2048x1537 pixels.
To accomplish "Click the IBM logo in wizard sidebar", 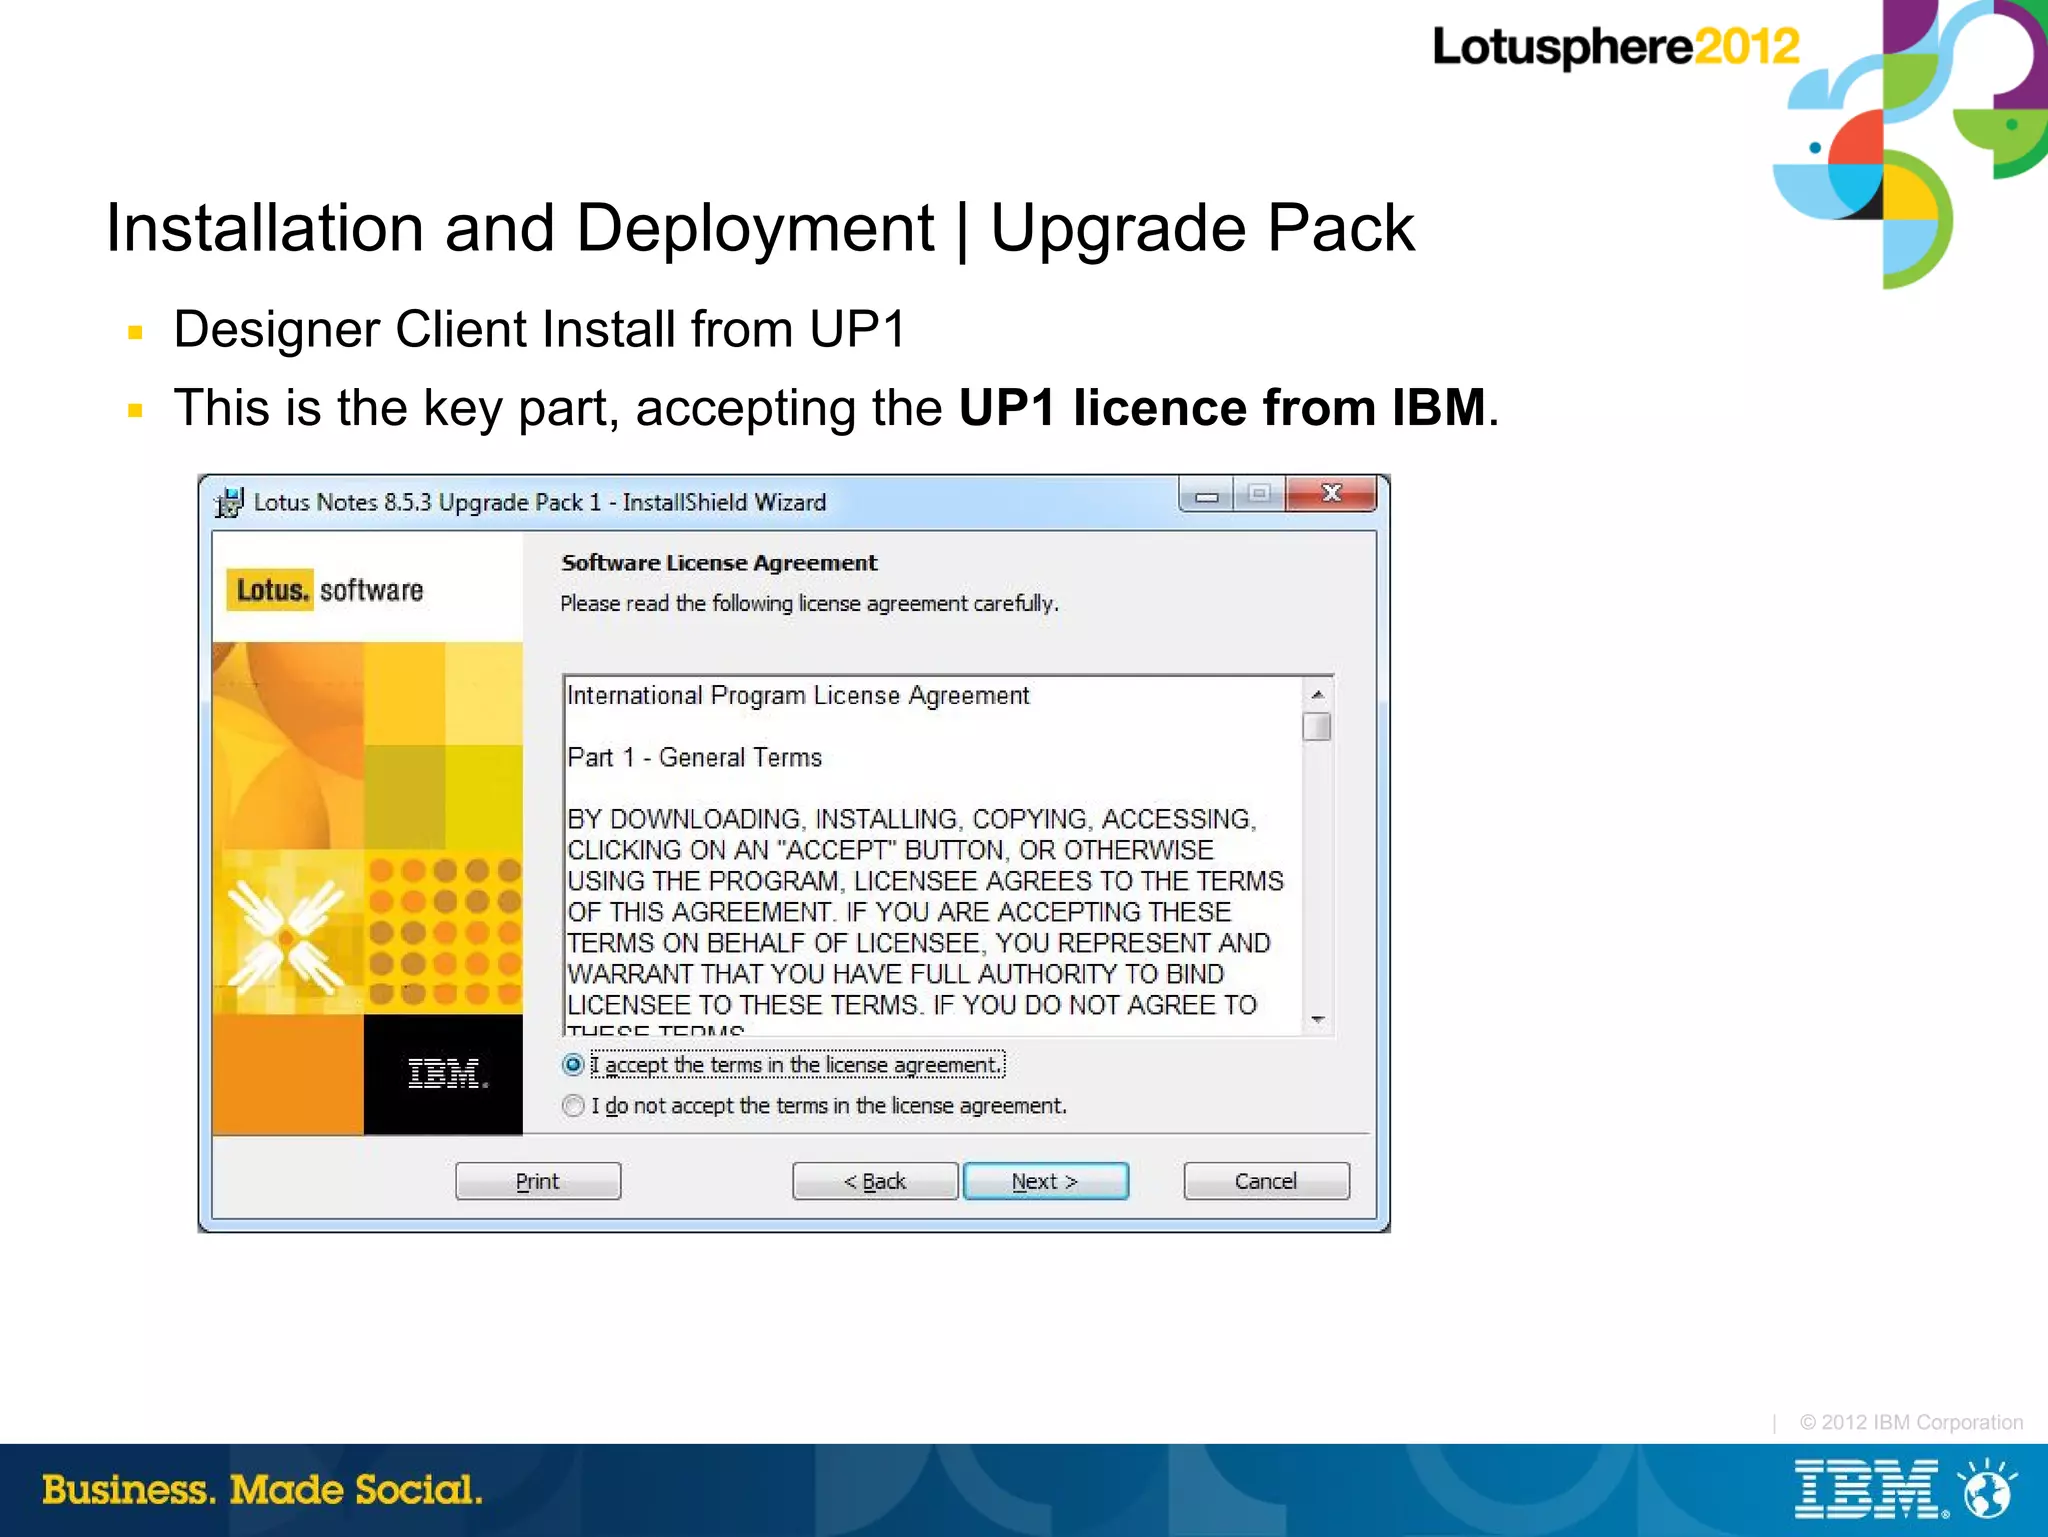I will (x=447, y=1075).
